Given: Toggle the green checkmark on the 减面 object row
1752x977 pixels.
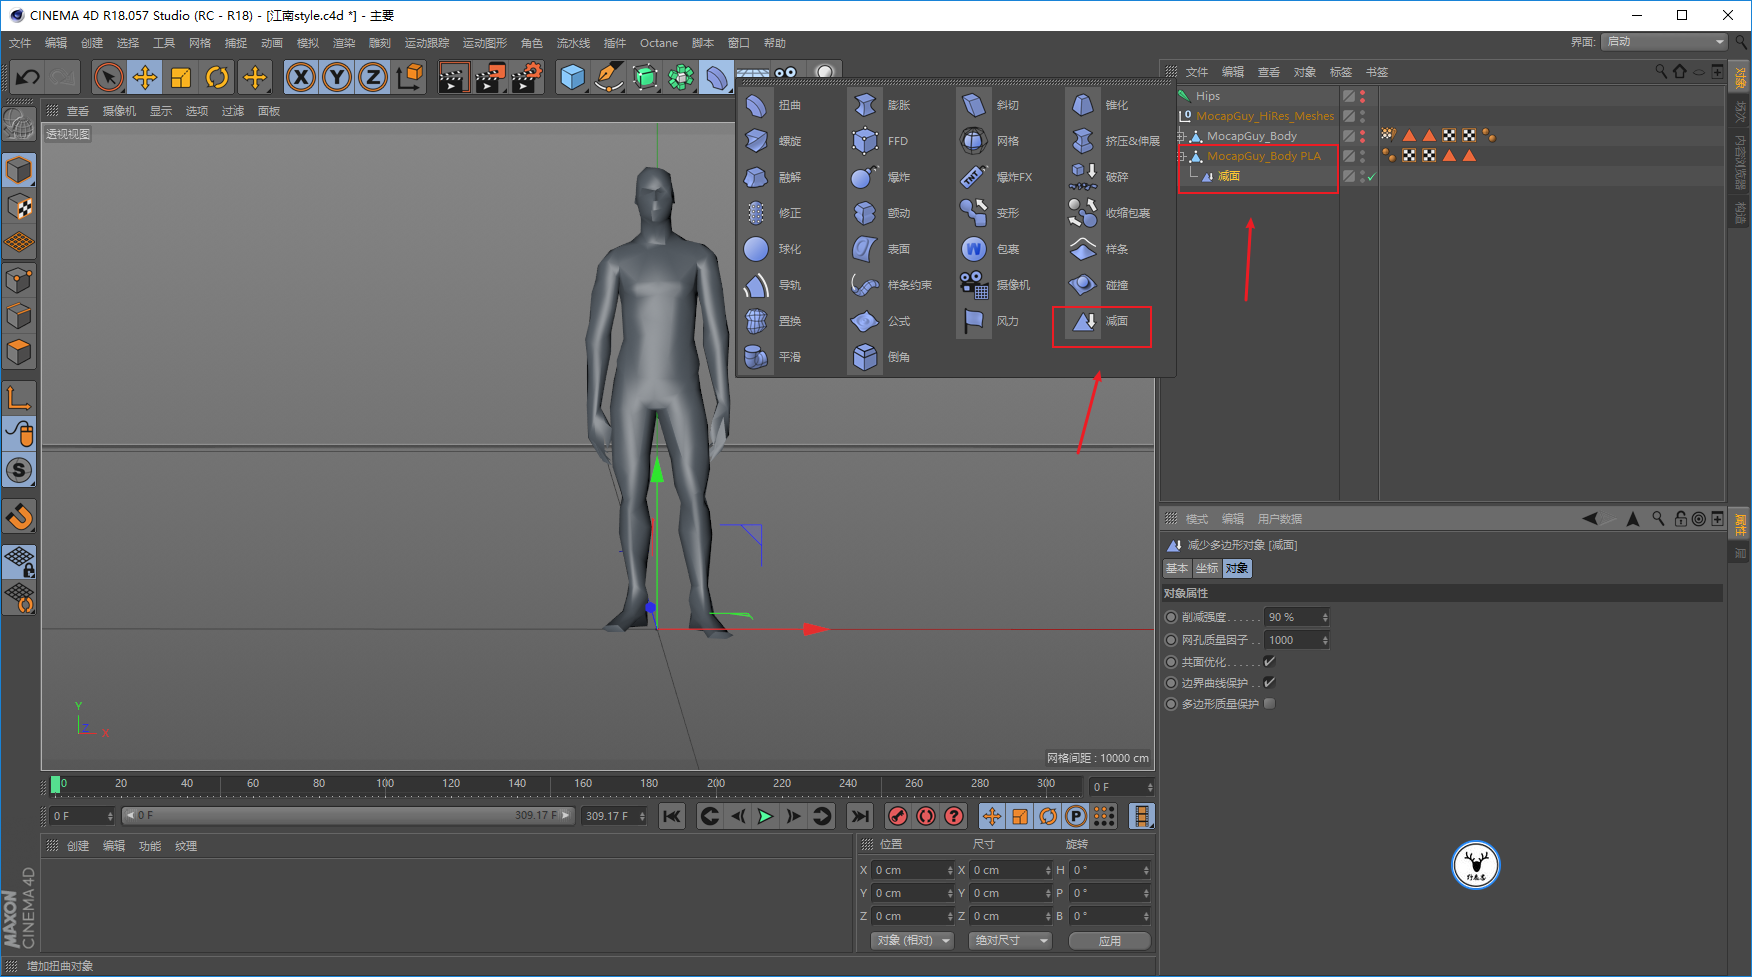Looking at the screenshot, I should 1371,177.
